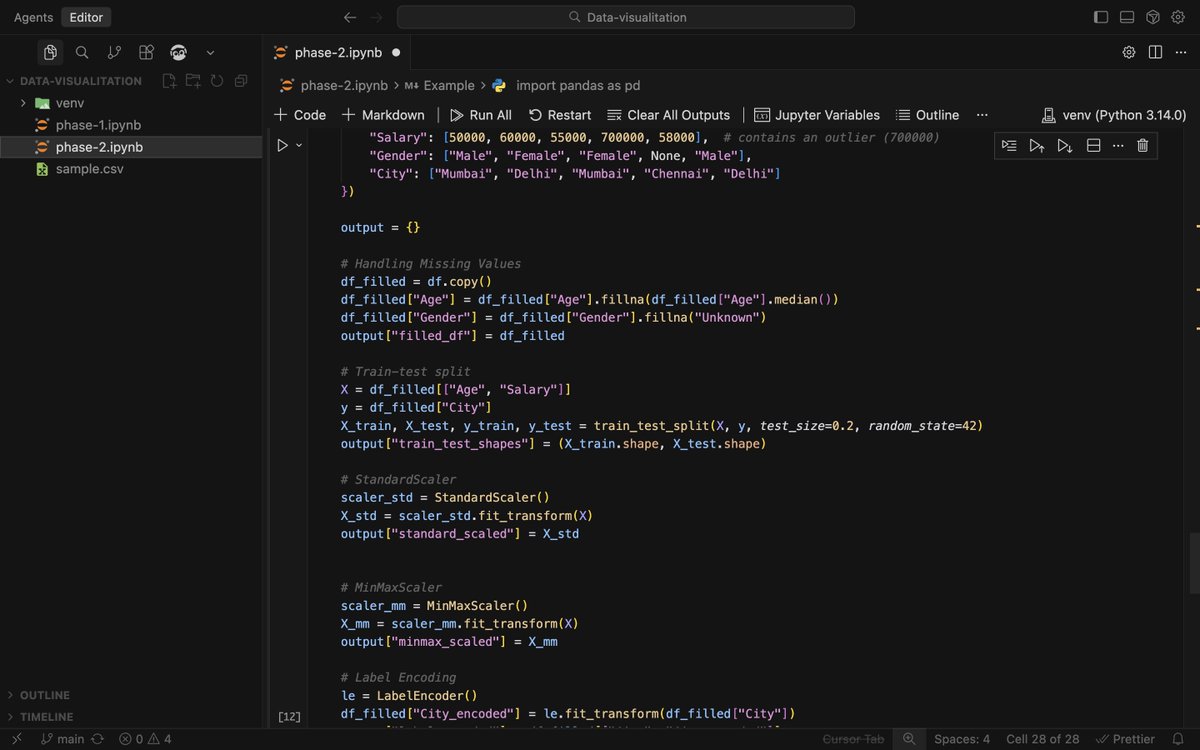Split the editor to the right
This screenshot has height=750, width=1200.
pyautogui.click(x=1155, y=52)
